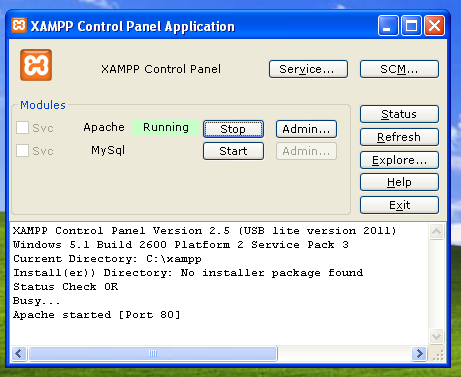Click the Status button
This screenshot has width=461, height=377.
tap(399, 114)
